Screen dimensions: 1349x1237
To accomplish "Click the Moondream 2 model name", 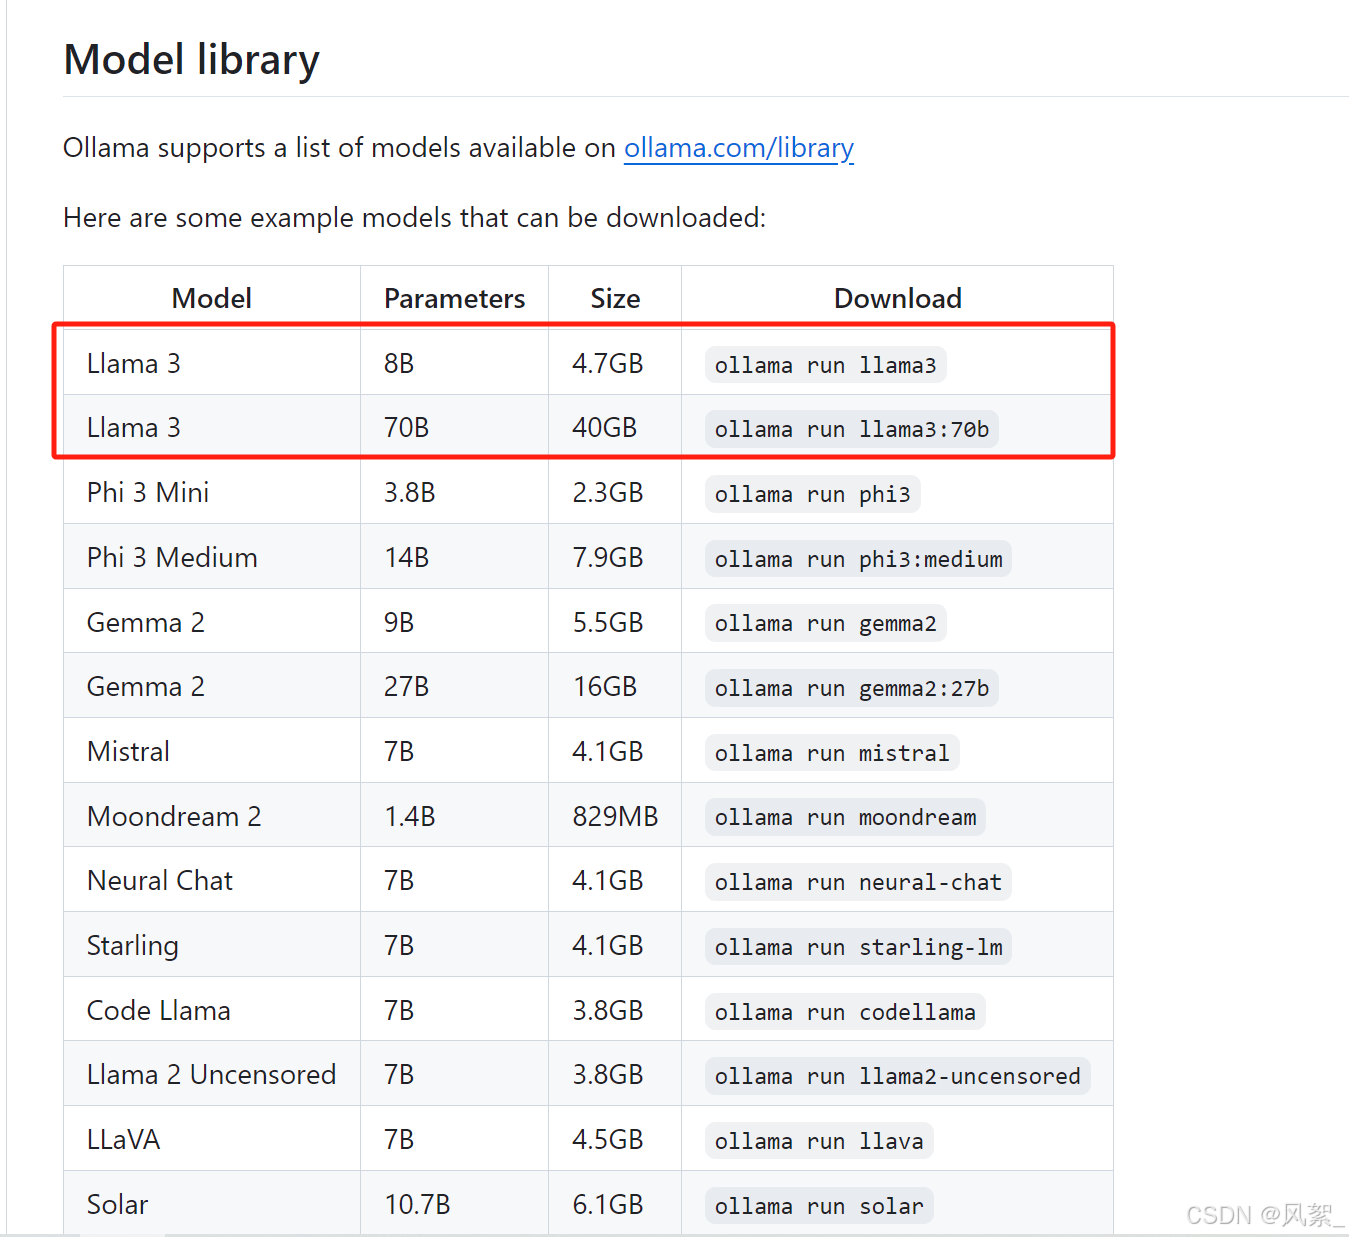I will click(174, 816).
